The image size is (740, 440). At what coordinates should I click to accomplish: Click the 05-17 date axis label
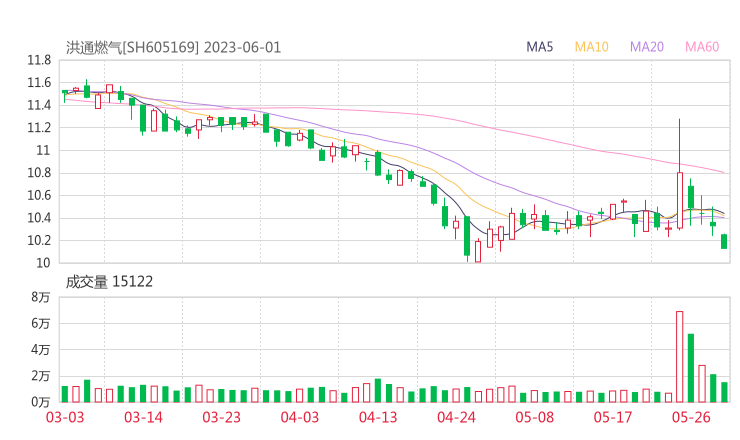pos(613,417)
